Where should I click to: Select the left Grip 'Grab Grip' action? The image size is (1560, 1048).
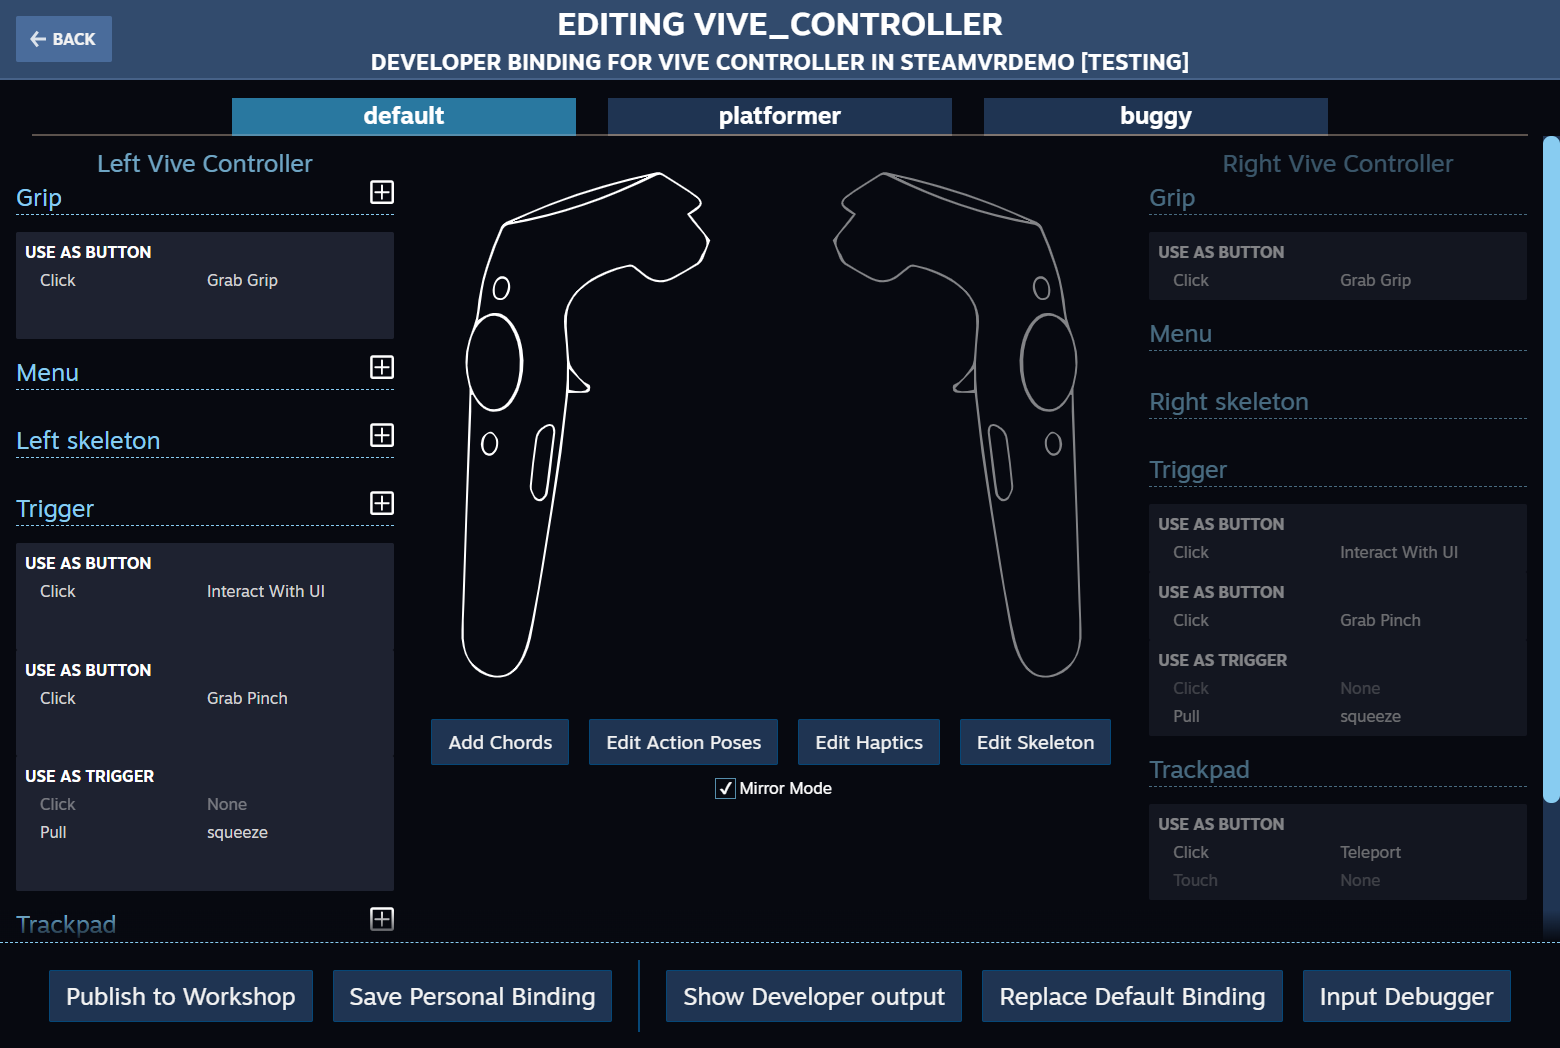point(242,280)
